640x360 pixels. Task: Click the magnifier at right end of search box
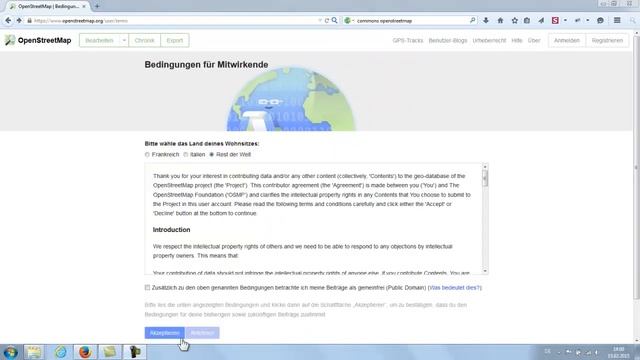472,20
